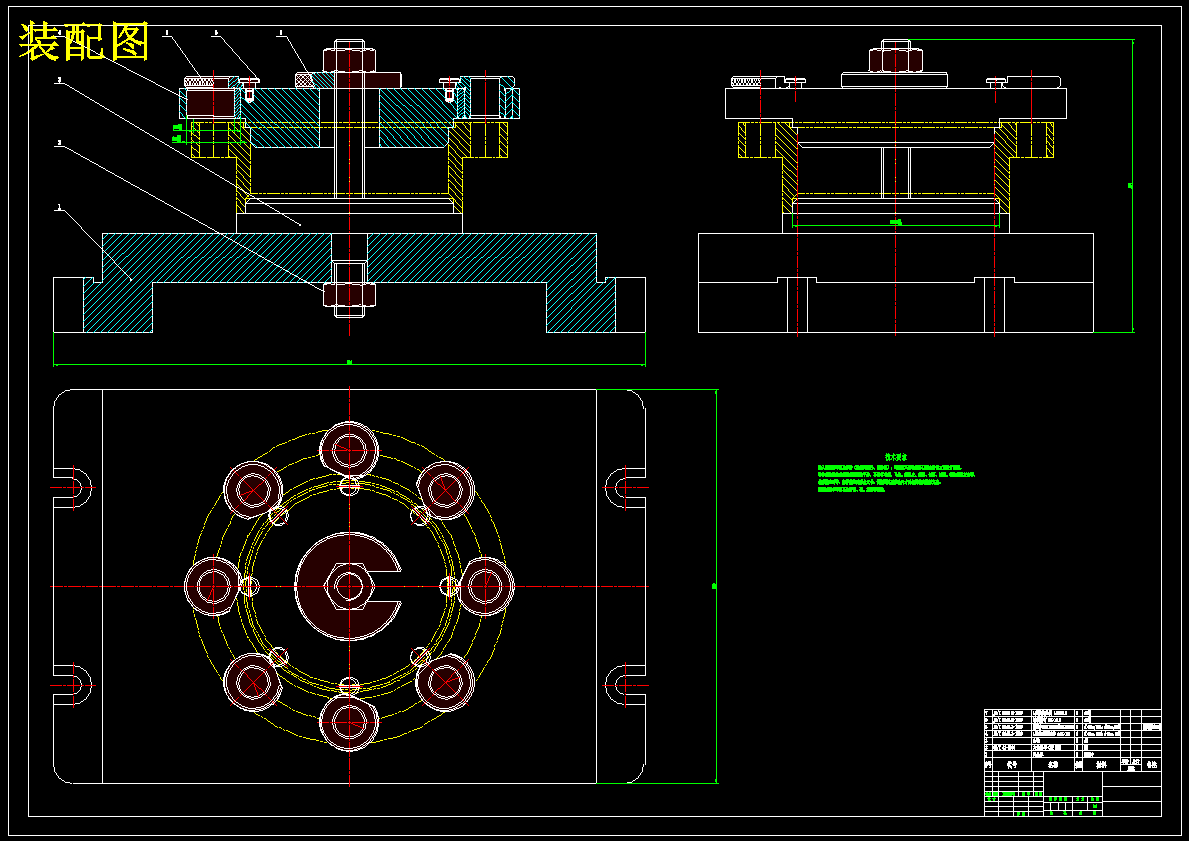Pick the lower-right bolt hole on the flange circle
This screenshot has width=1189, height=841.
(x=445, y=683)
